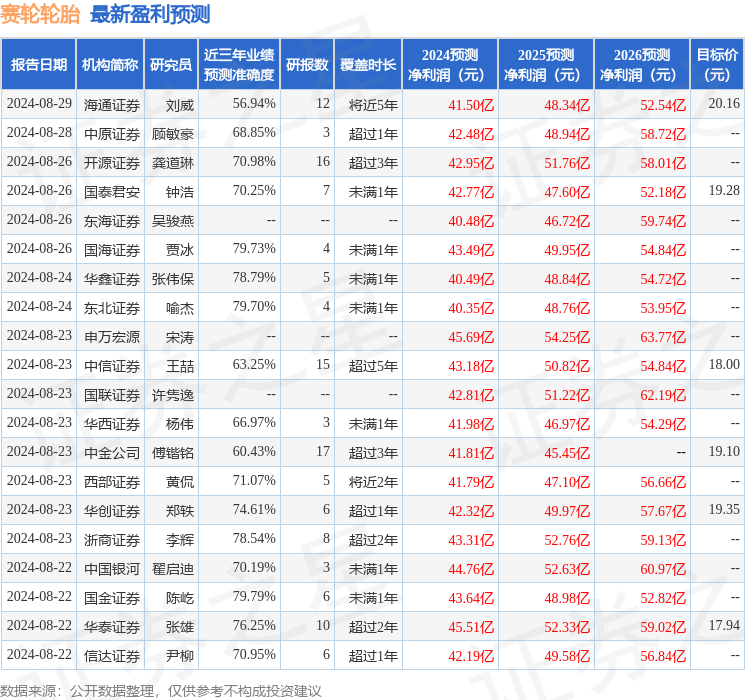Click analyst name 顾敏豪
Screen dimensions: 745x700
[x=173, y=134]
